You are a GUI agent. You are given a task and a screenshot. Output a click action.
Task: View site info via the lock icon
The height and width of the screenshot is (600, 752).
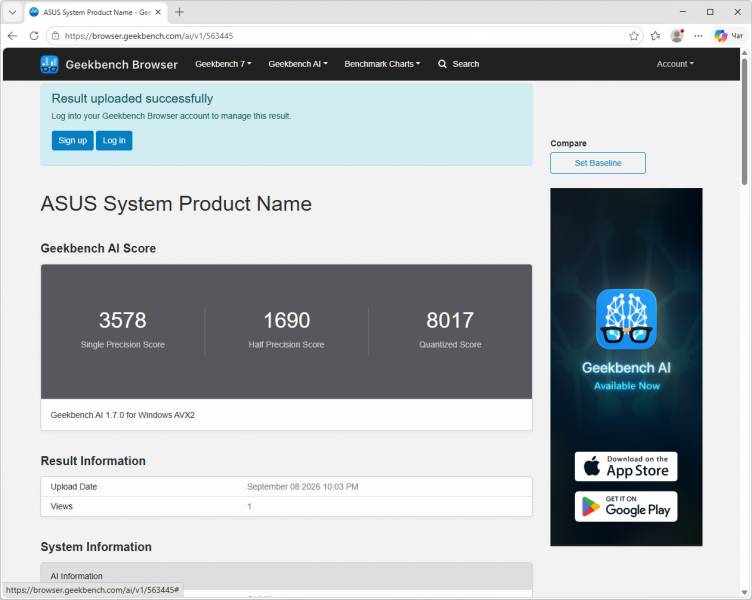[x=56, y=36]
